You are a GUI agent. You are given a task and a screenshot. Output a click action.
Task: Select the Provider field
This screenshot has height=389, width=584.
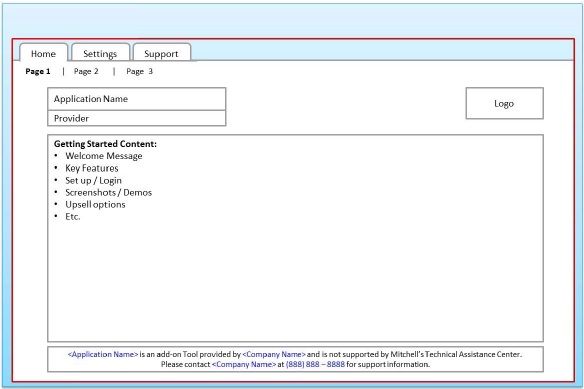(x=137, y=118)
